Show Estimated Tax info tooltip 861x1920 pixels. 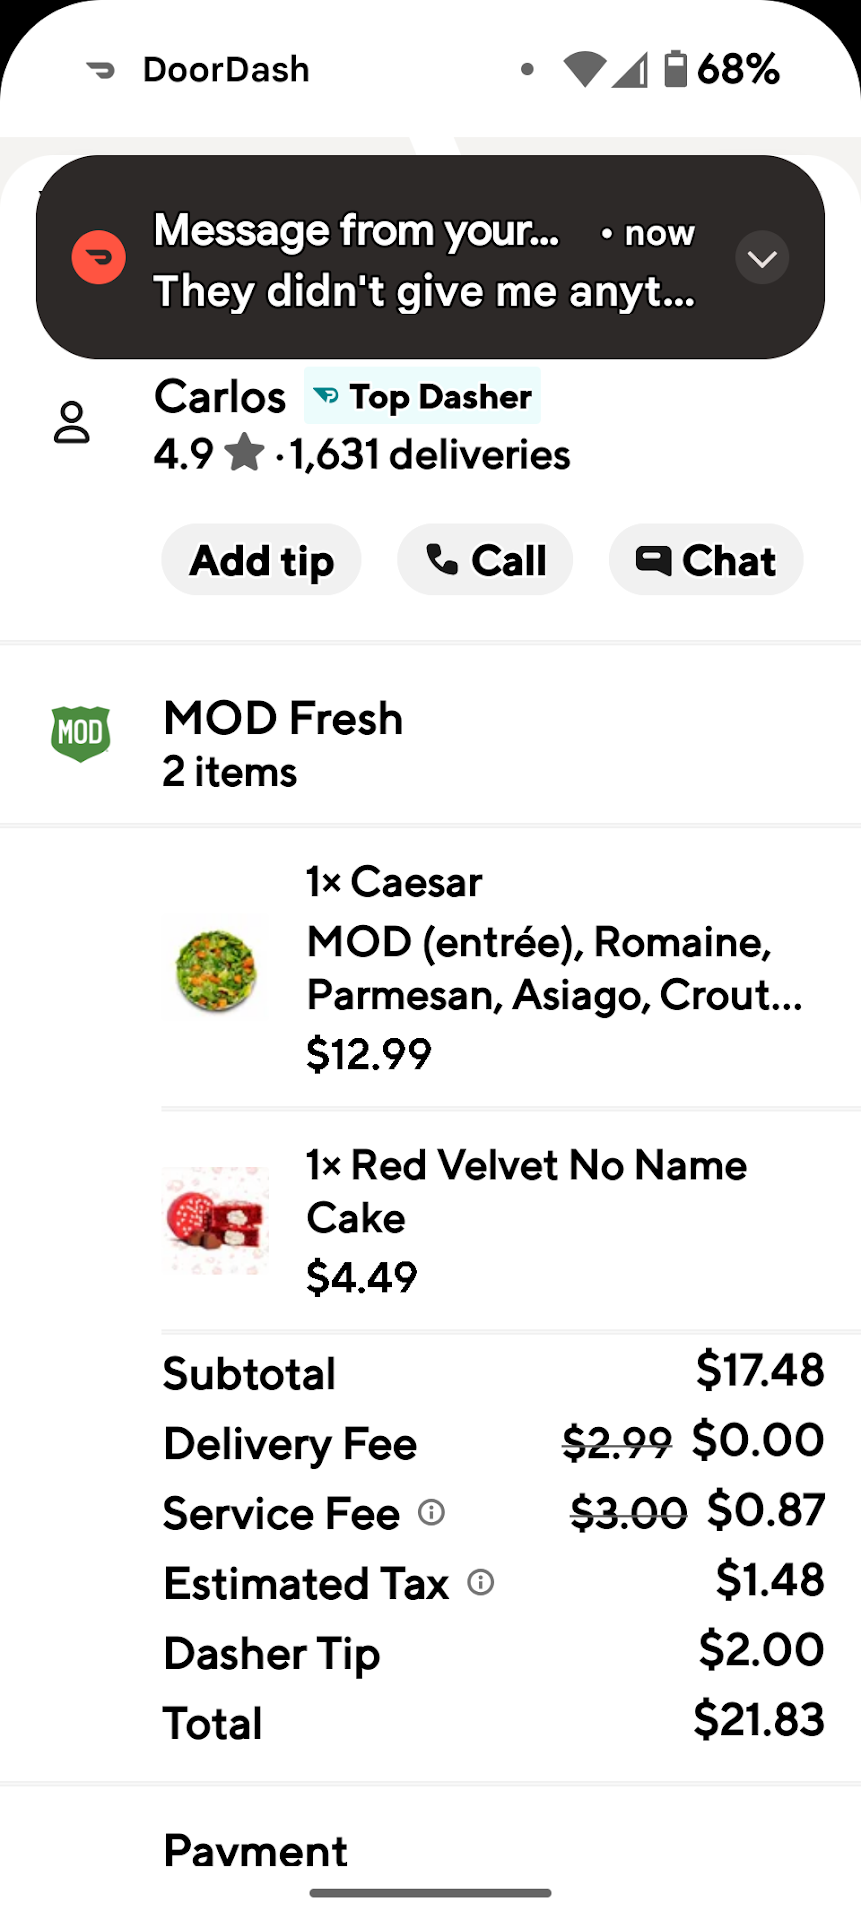(481, 1582)
